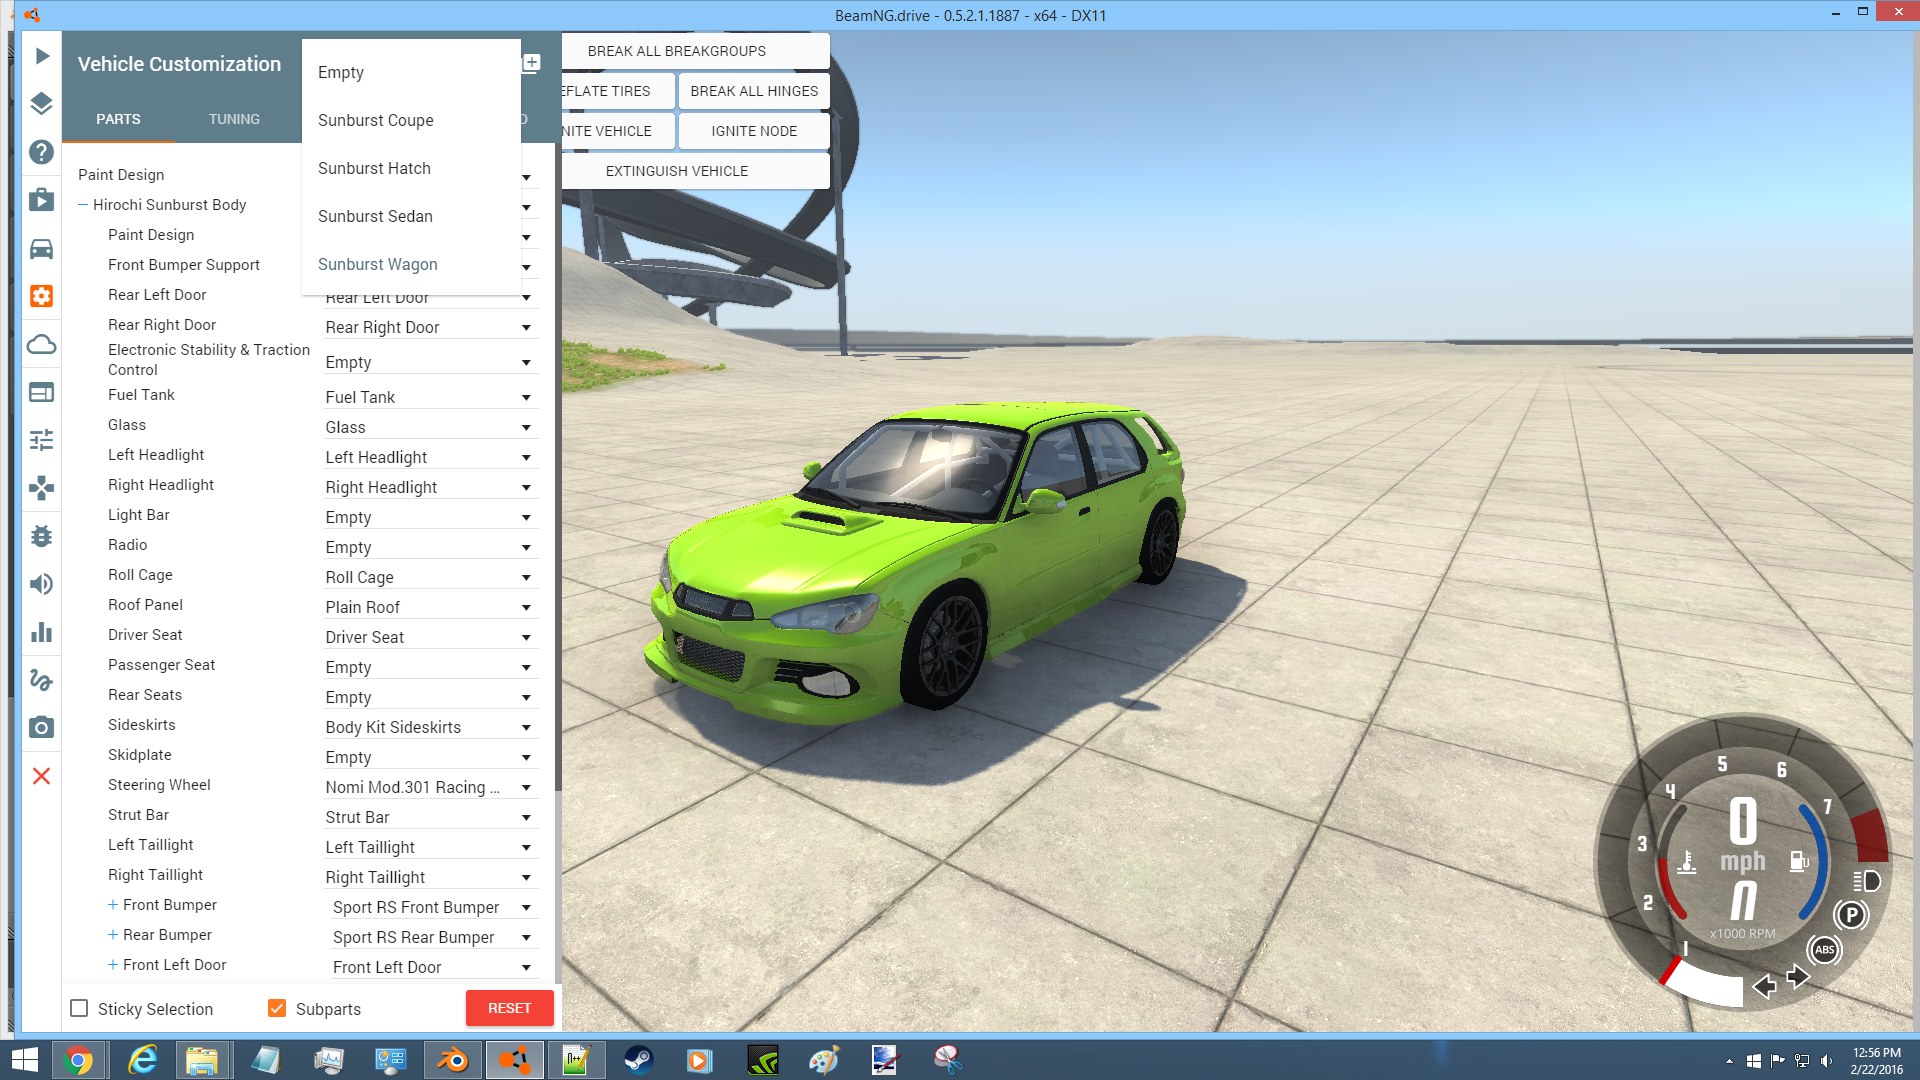Open the vehicle selector car icon
1920x1080 pixels.
41,248
